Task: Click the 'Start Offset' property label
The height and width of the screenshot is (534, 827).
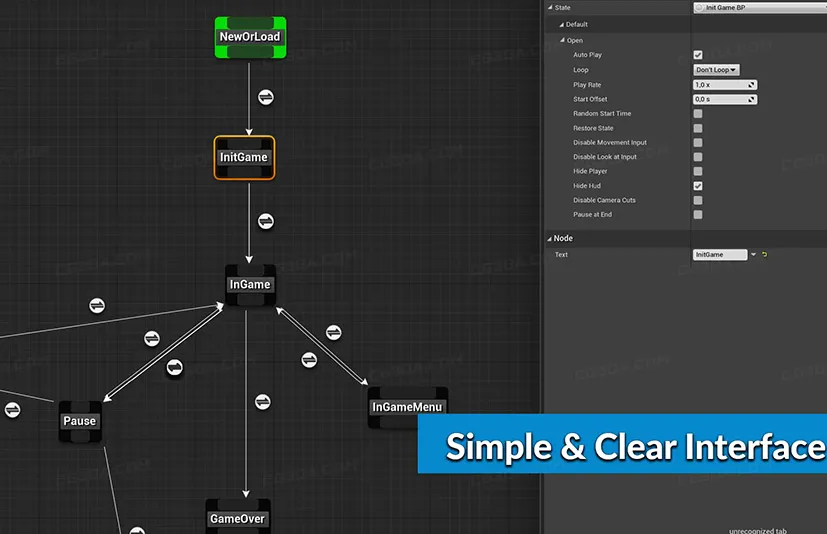Action: pyautogui.click(x=590, y=99)
